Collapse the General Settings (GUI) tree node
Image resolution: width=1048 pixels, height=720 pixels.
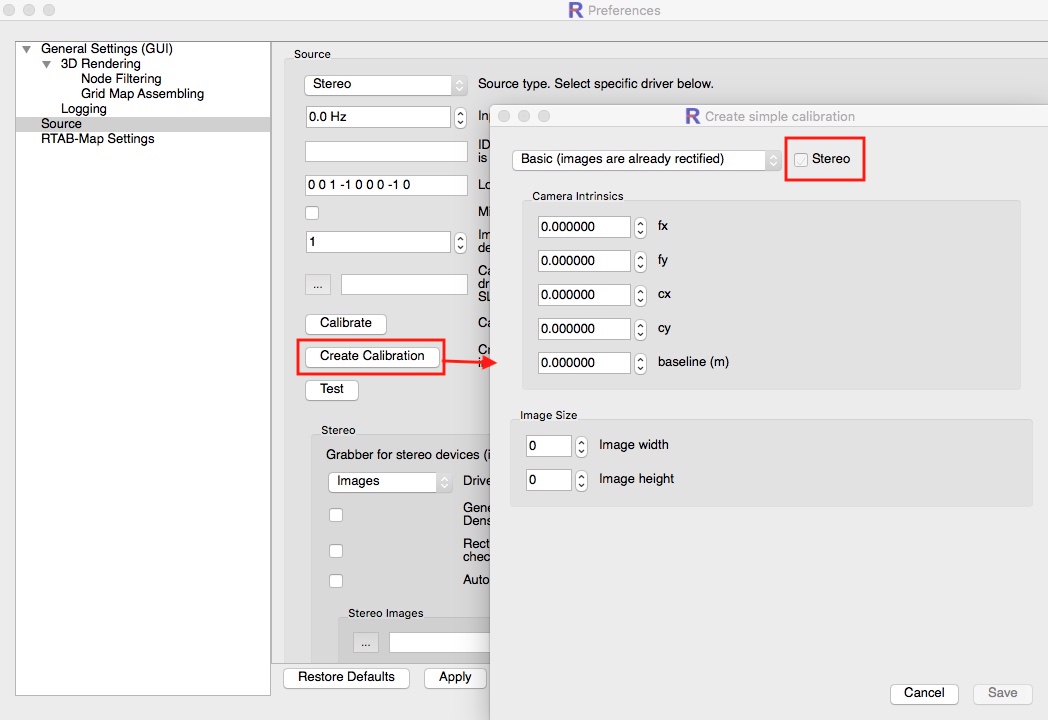pyautogui.click(x=27, y=49)
